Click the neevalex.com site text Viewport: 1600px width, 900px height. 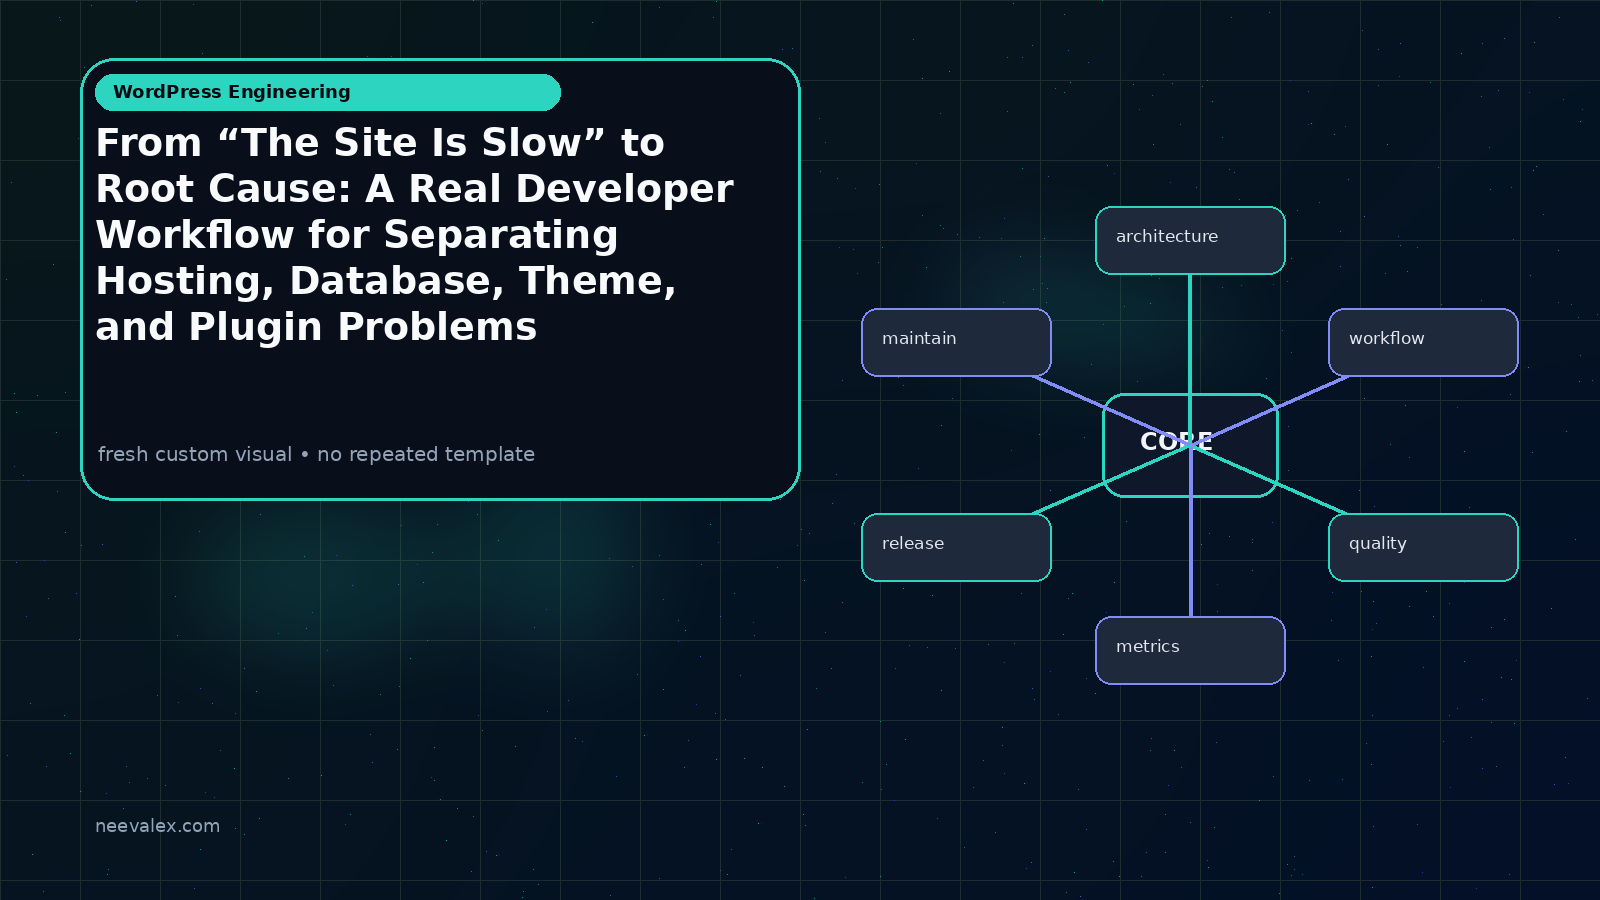point(157,826)
